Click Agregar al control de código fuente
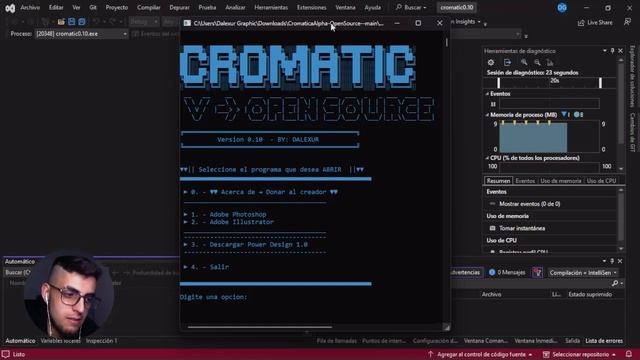This screenshot has width=640, height=360. [x=480, y=354]
